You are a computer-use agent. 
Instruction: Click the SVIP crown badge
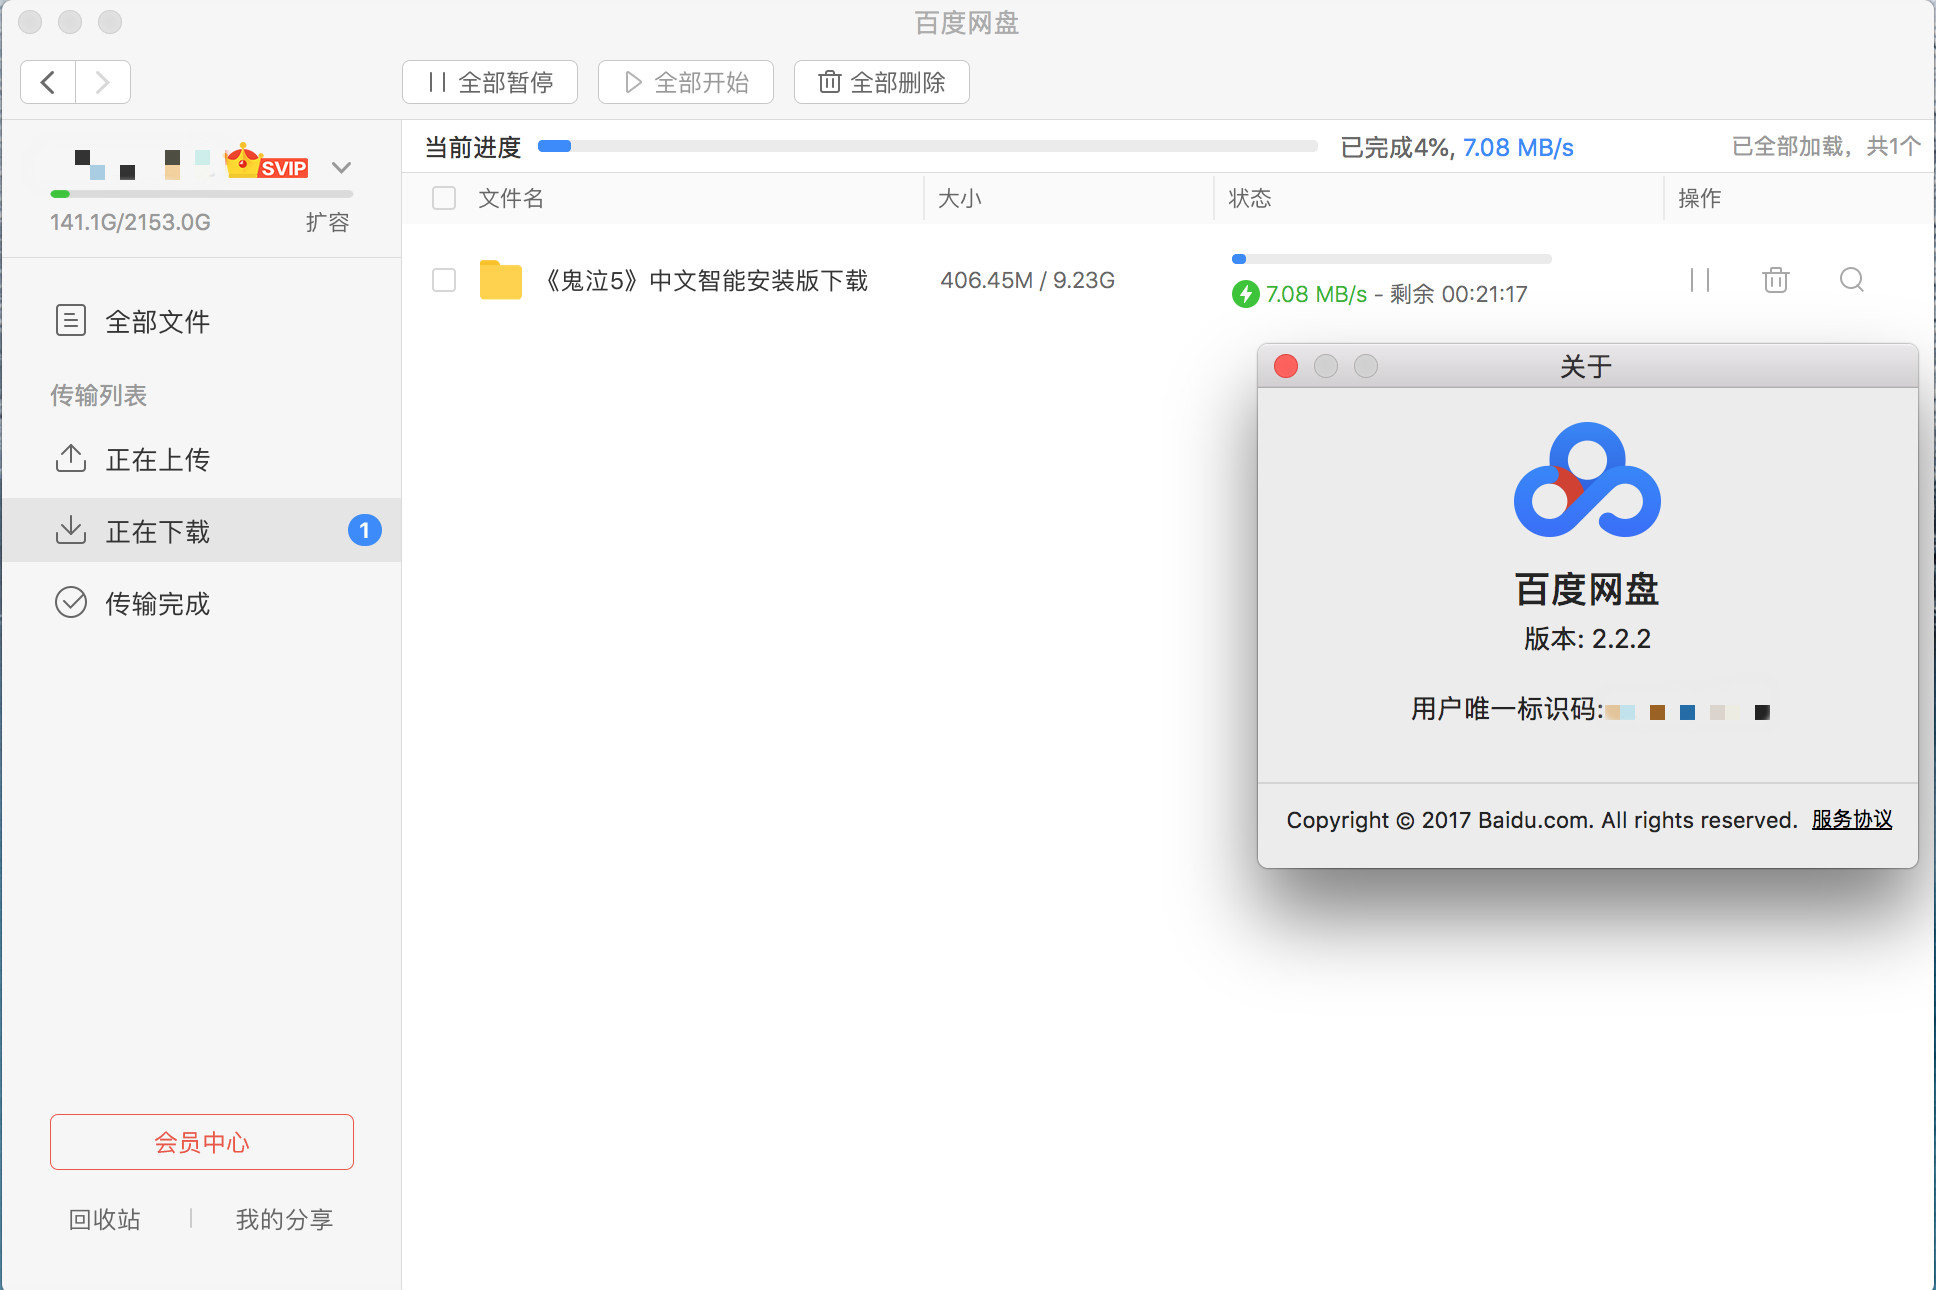pos(267,162)
